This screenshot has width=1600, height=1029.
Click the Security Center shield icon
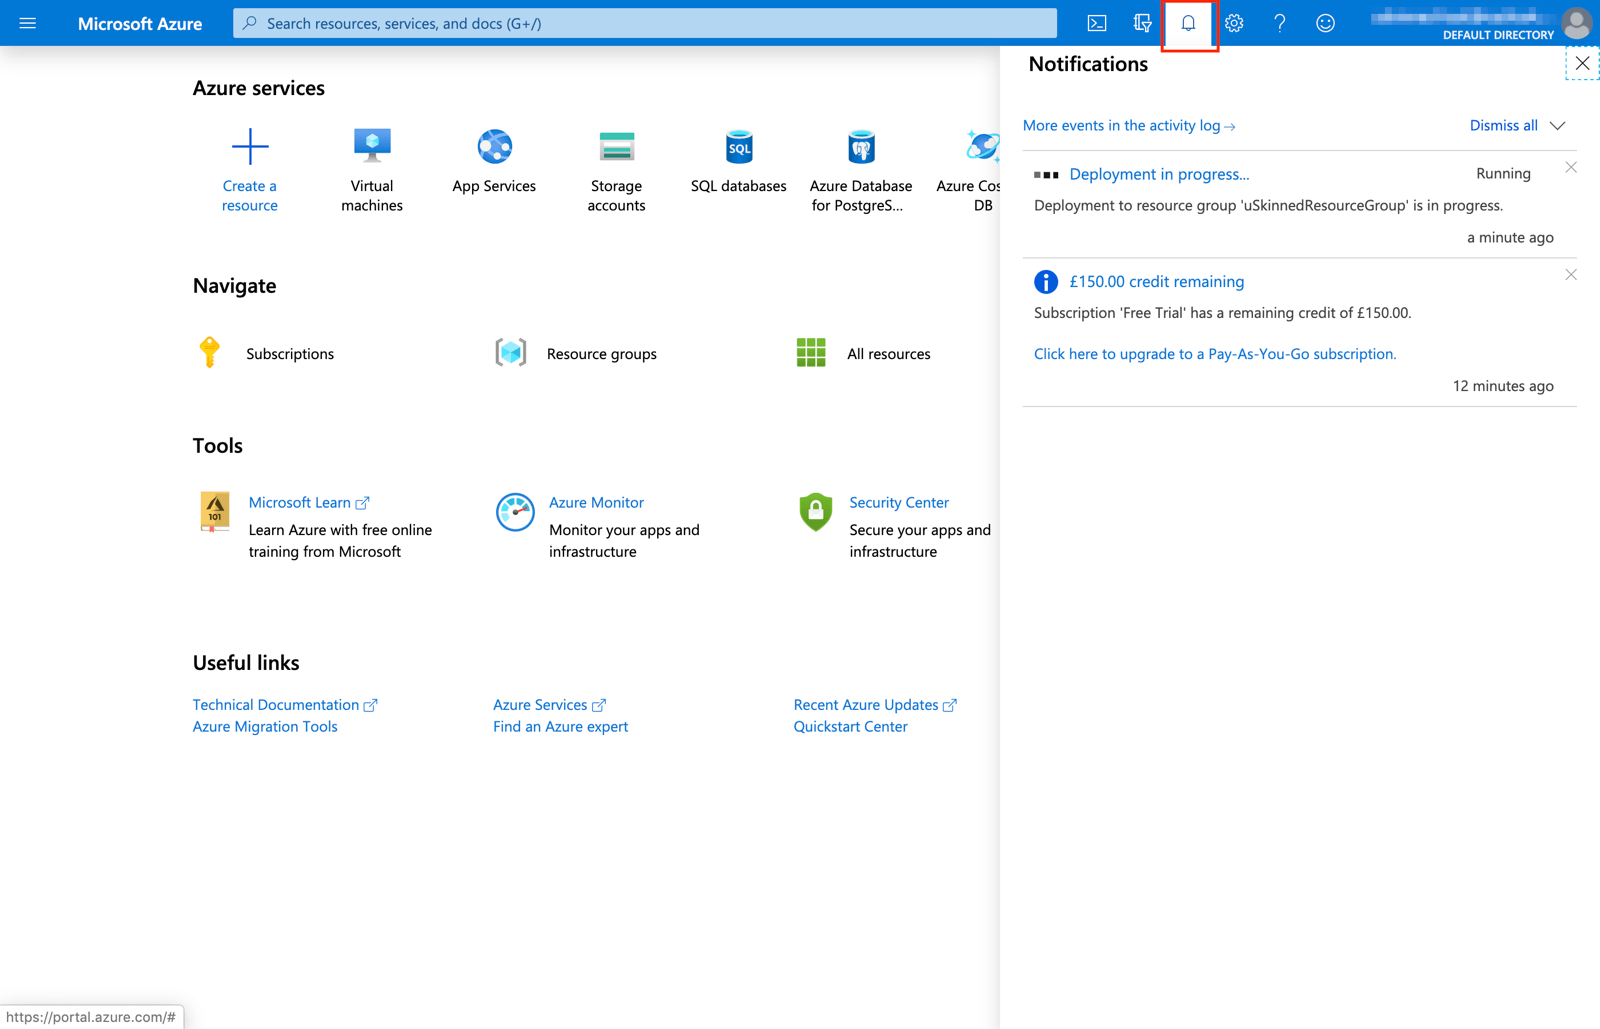click(815, 512)
